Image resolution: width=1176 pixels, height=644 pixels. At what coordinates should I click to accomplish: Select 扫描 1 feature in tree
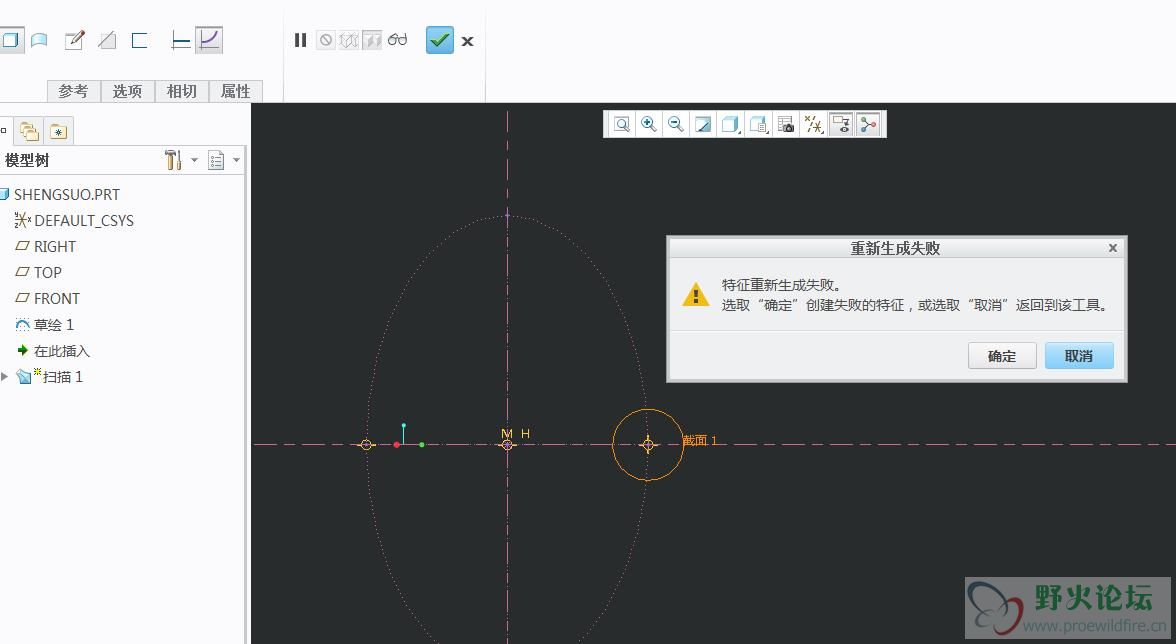[x=62, y=377]
